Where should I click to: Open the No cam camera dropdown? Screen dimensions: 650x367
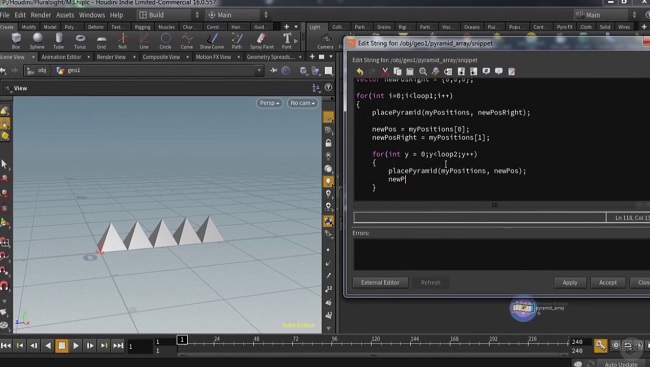(303, 103)
